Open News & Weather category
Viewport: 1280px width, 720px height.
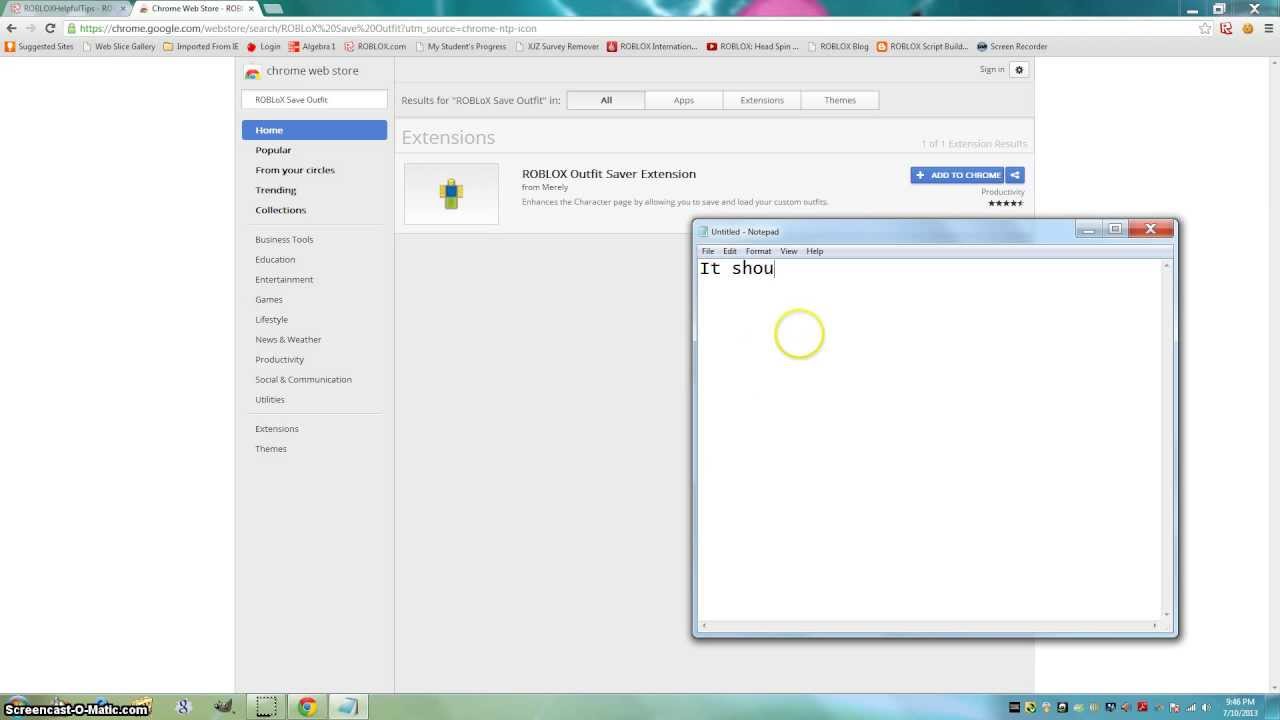288,340
